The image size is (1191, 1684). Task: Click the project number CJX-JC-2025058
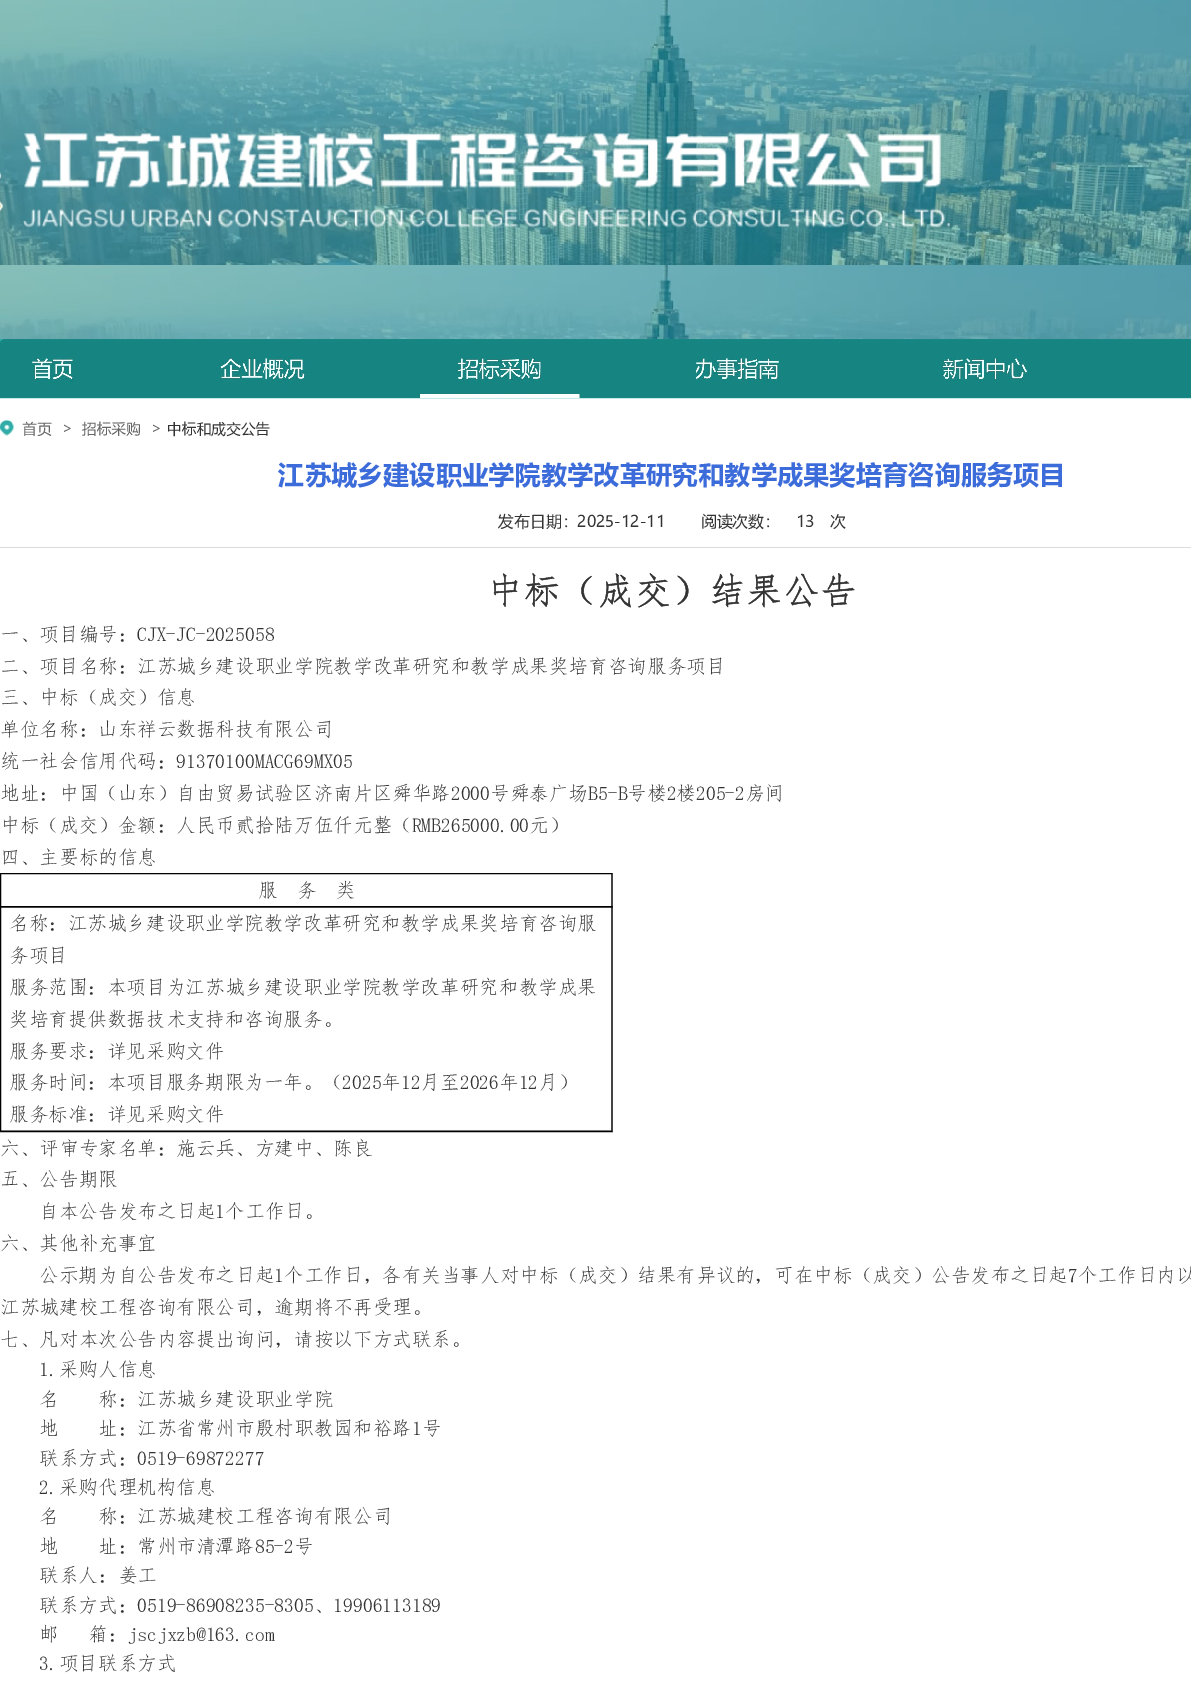[x=205, y=635]
